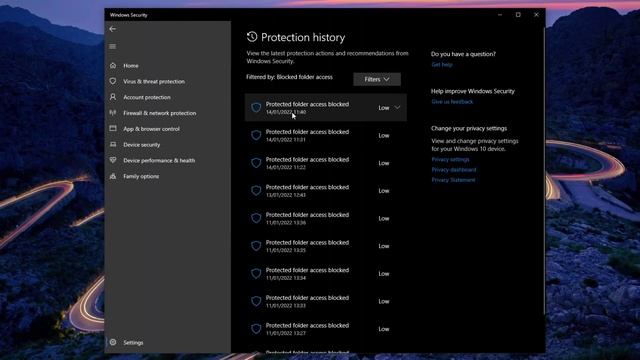Viewport: 640px width, 360px height.
Task: Open Family options section
Action: click(x=141, y=176)
